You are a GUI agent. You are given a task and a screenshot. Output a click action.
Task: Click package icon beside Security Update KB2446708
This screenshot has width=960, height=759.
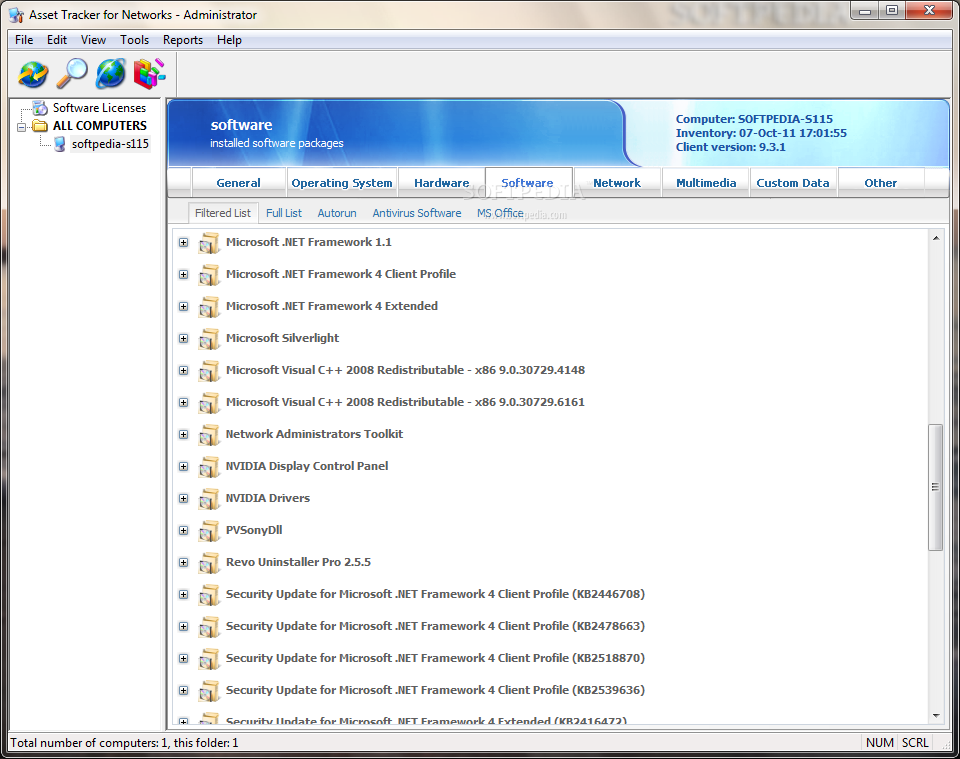[209, 595]
